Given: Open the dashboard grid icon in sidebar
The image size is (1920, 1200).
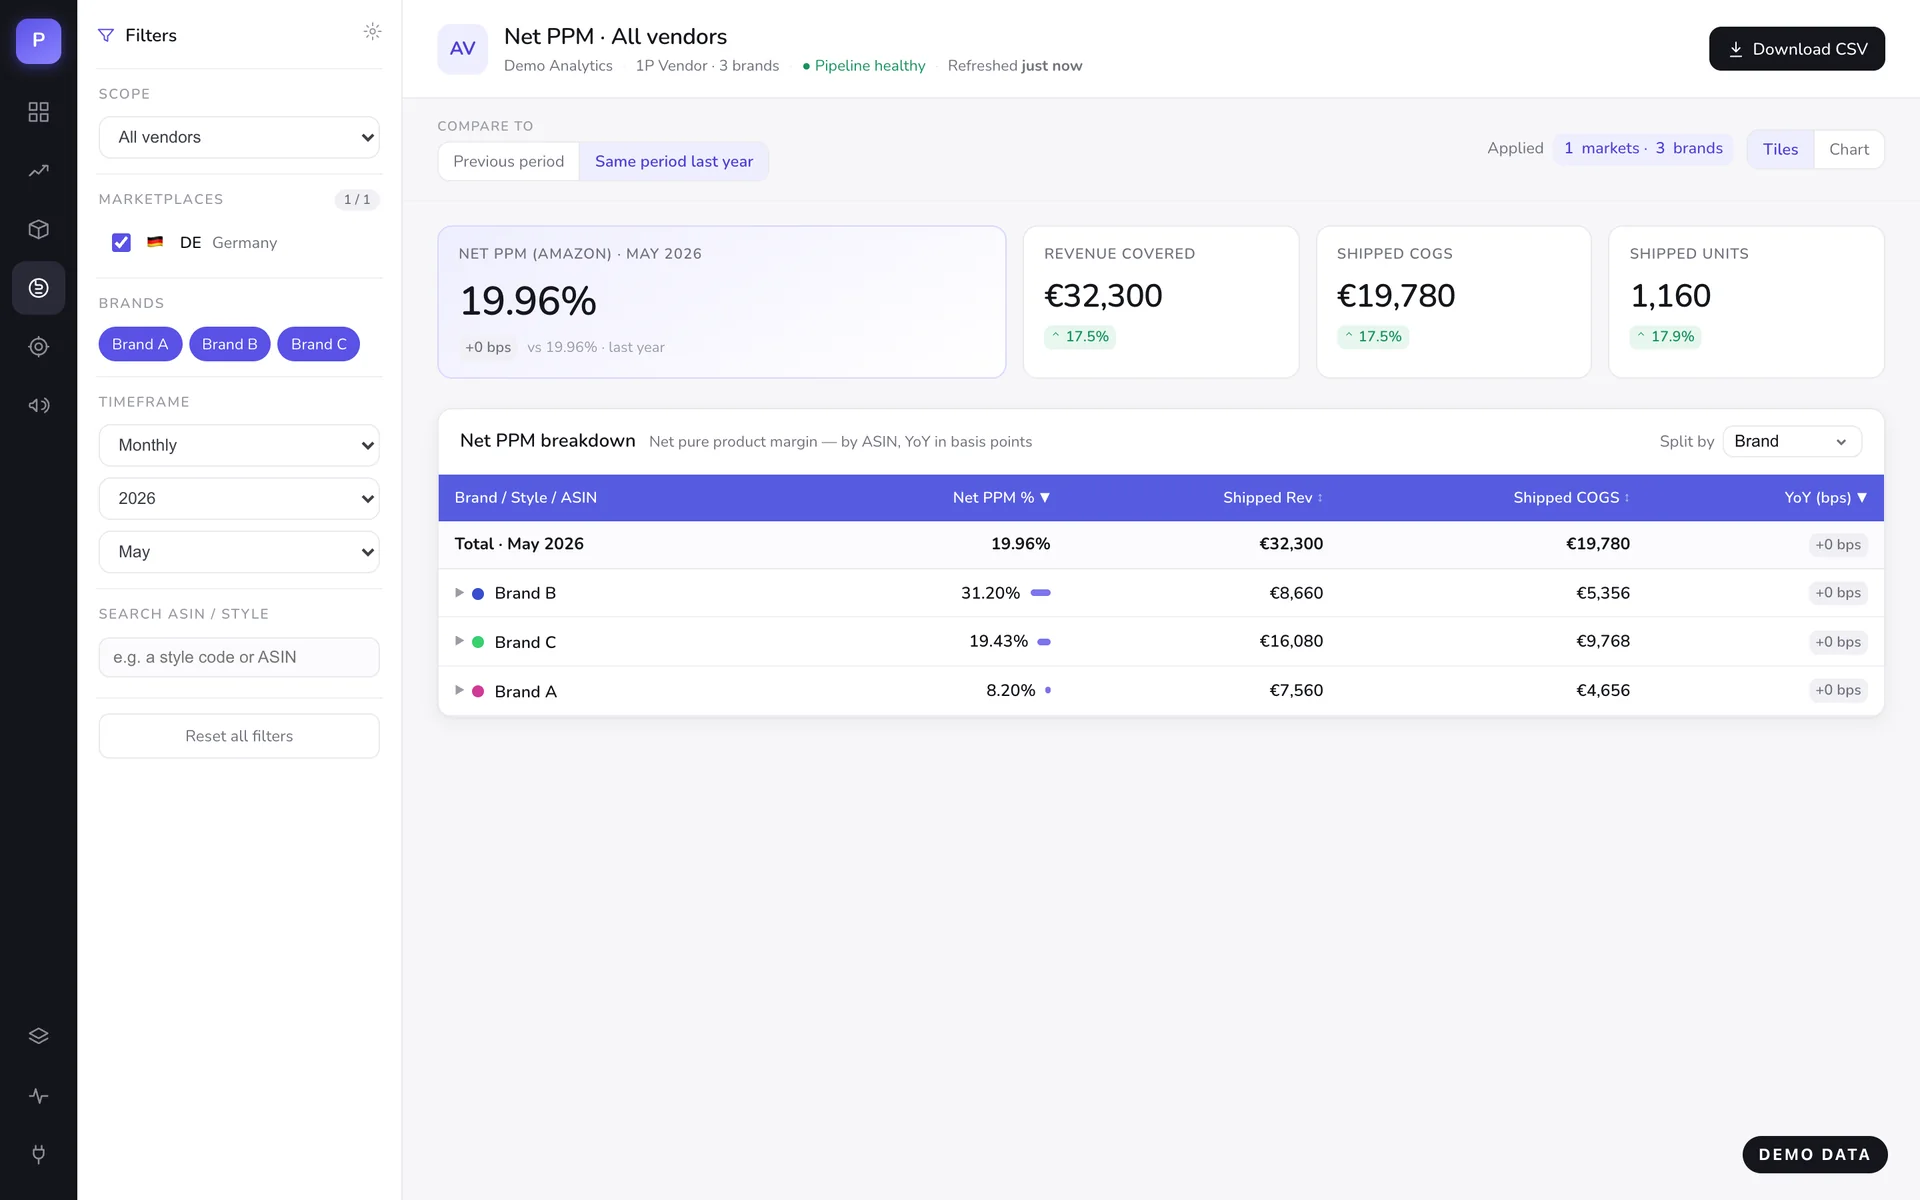Looking at the screenshot, I should point(38,112).
